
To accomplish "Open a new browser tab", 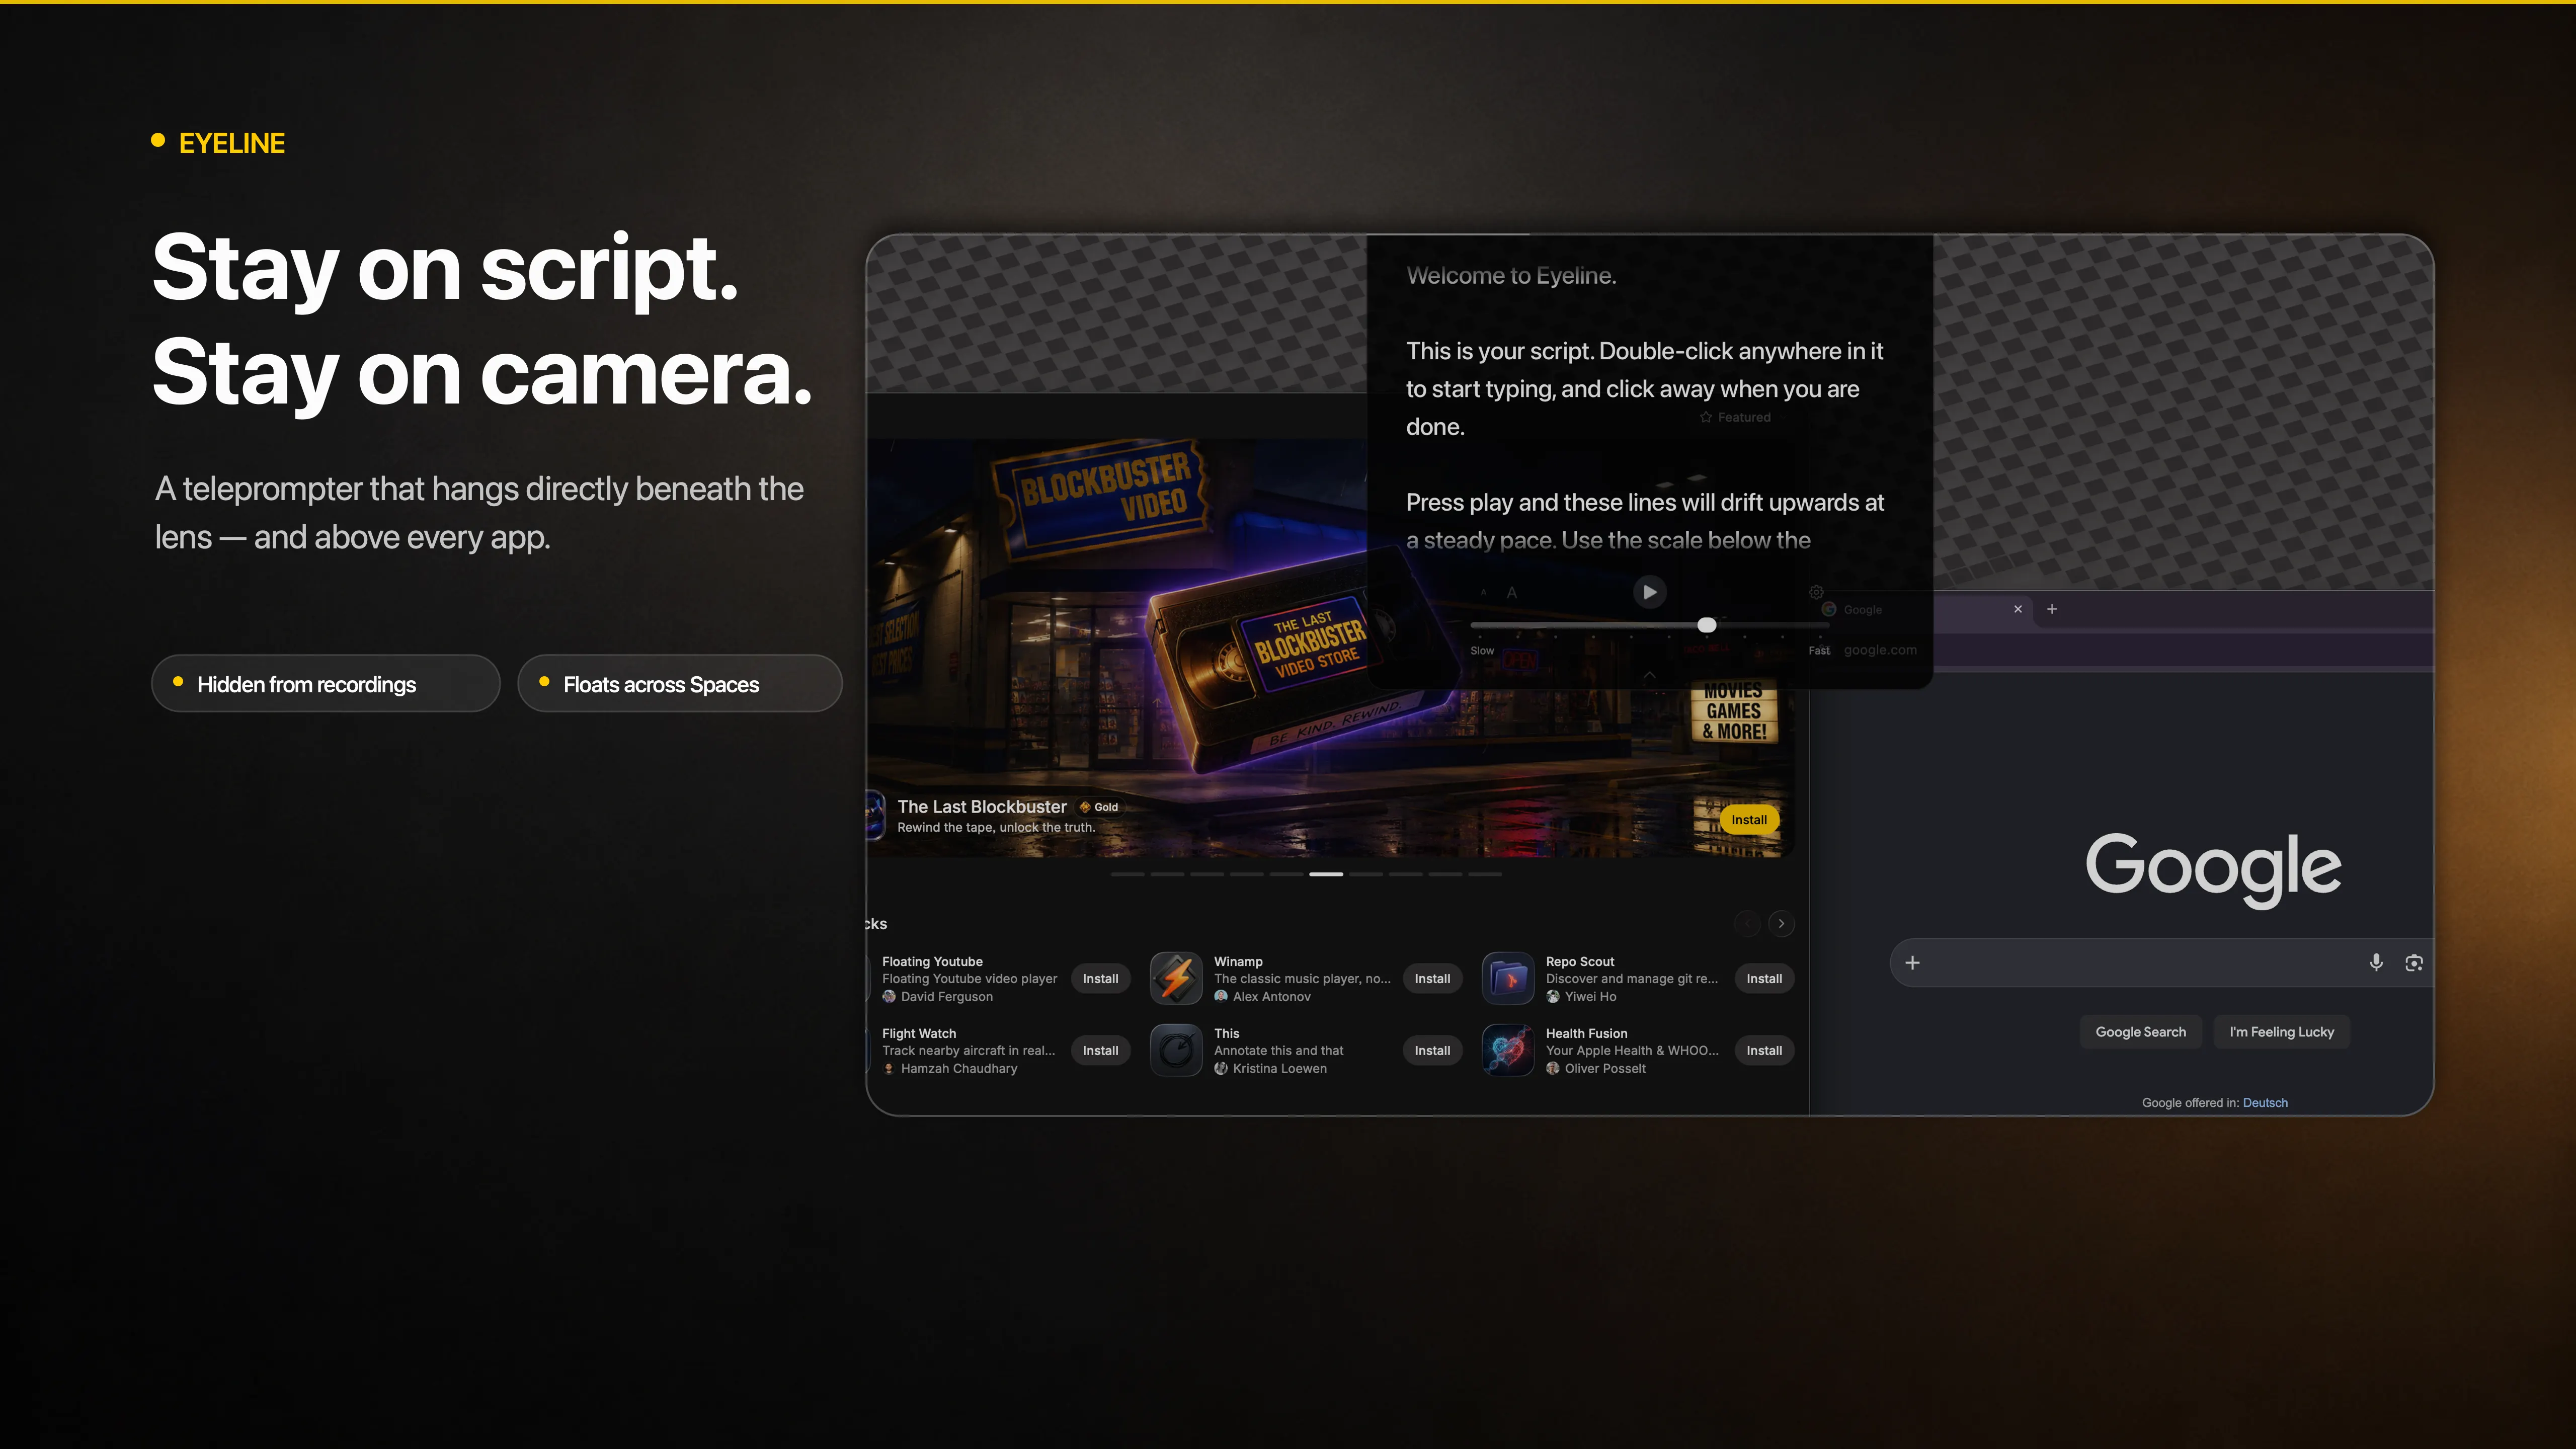I will (x=2052, y=609).
